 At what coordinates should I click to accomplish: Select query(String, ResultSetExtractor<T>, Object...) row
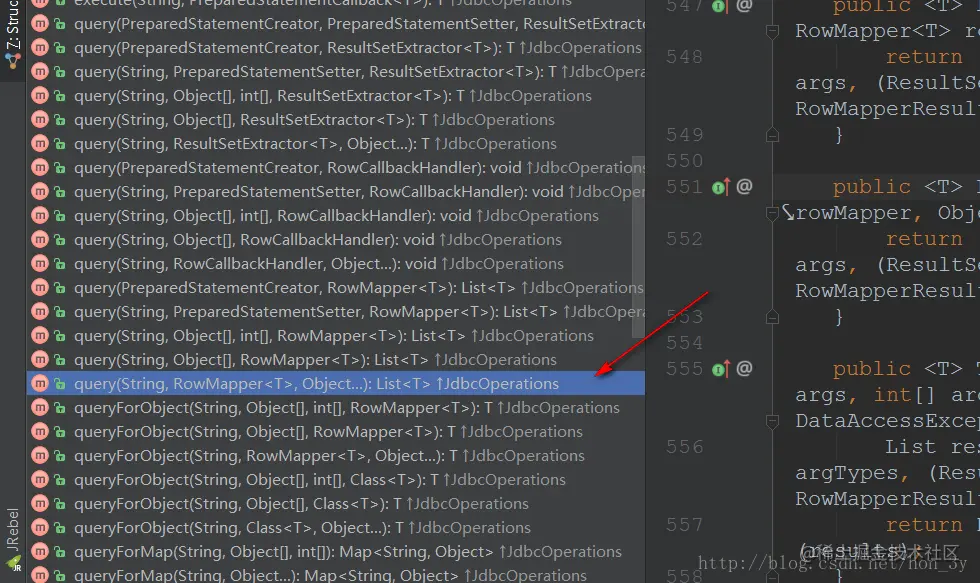336,144
